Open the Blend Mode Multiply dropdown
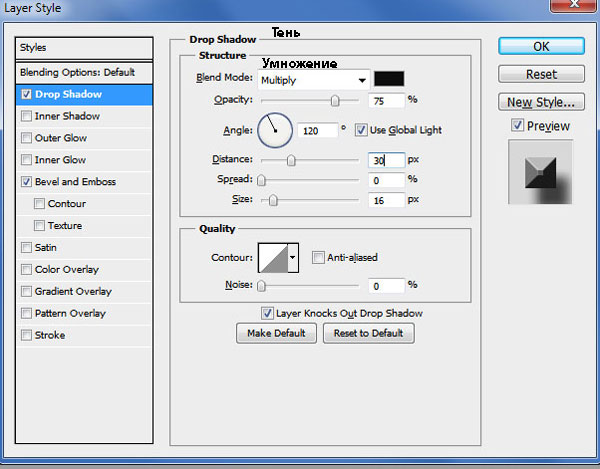Screen dimensions: 600x469 [314, 80]
